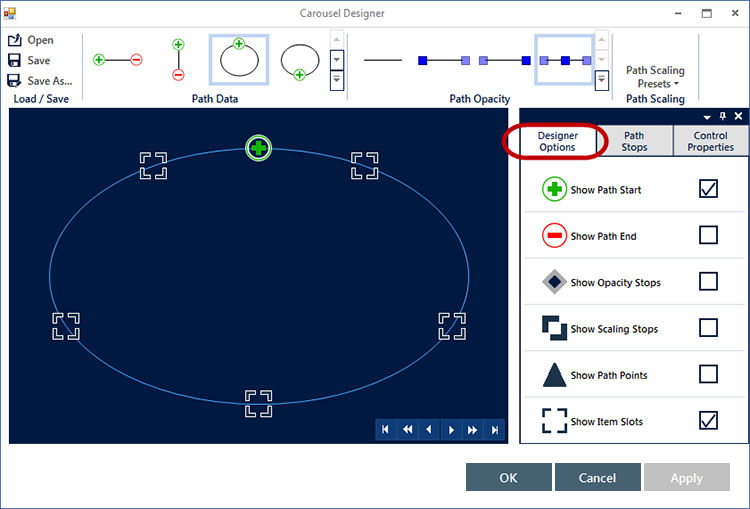Jump to the first carousel item
Screen dimensions: 750x509
point(385,430)
